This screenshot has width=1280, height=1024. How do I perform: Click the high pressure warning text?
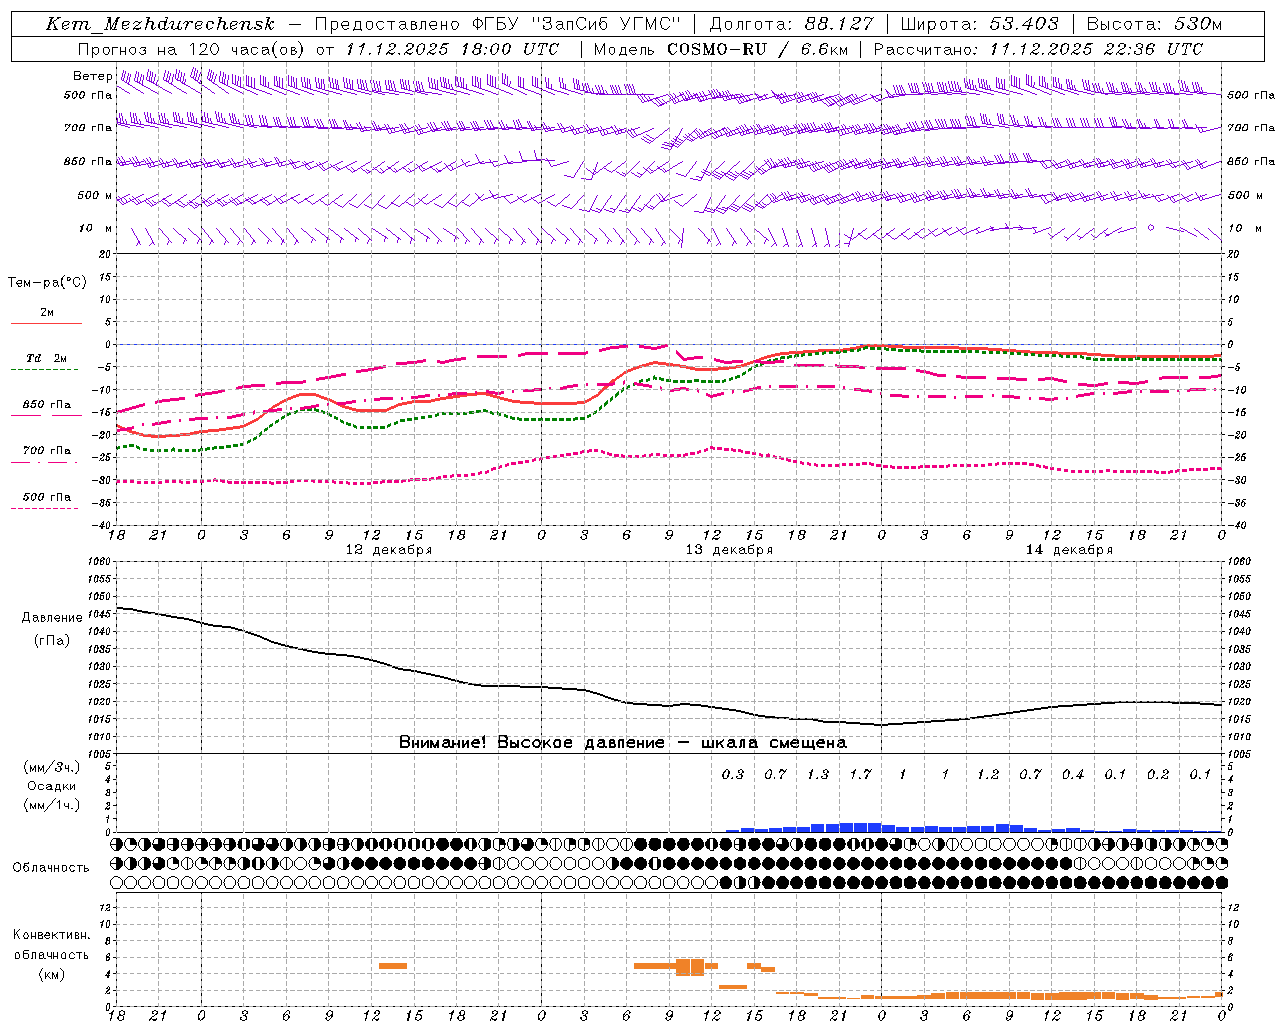[x=623, y=743]
